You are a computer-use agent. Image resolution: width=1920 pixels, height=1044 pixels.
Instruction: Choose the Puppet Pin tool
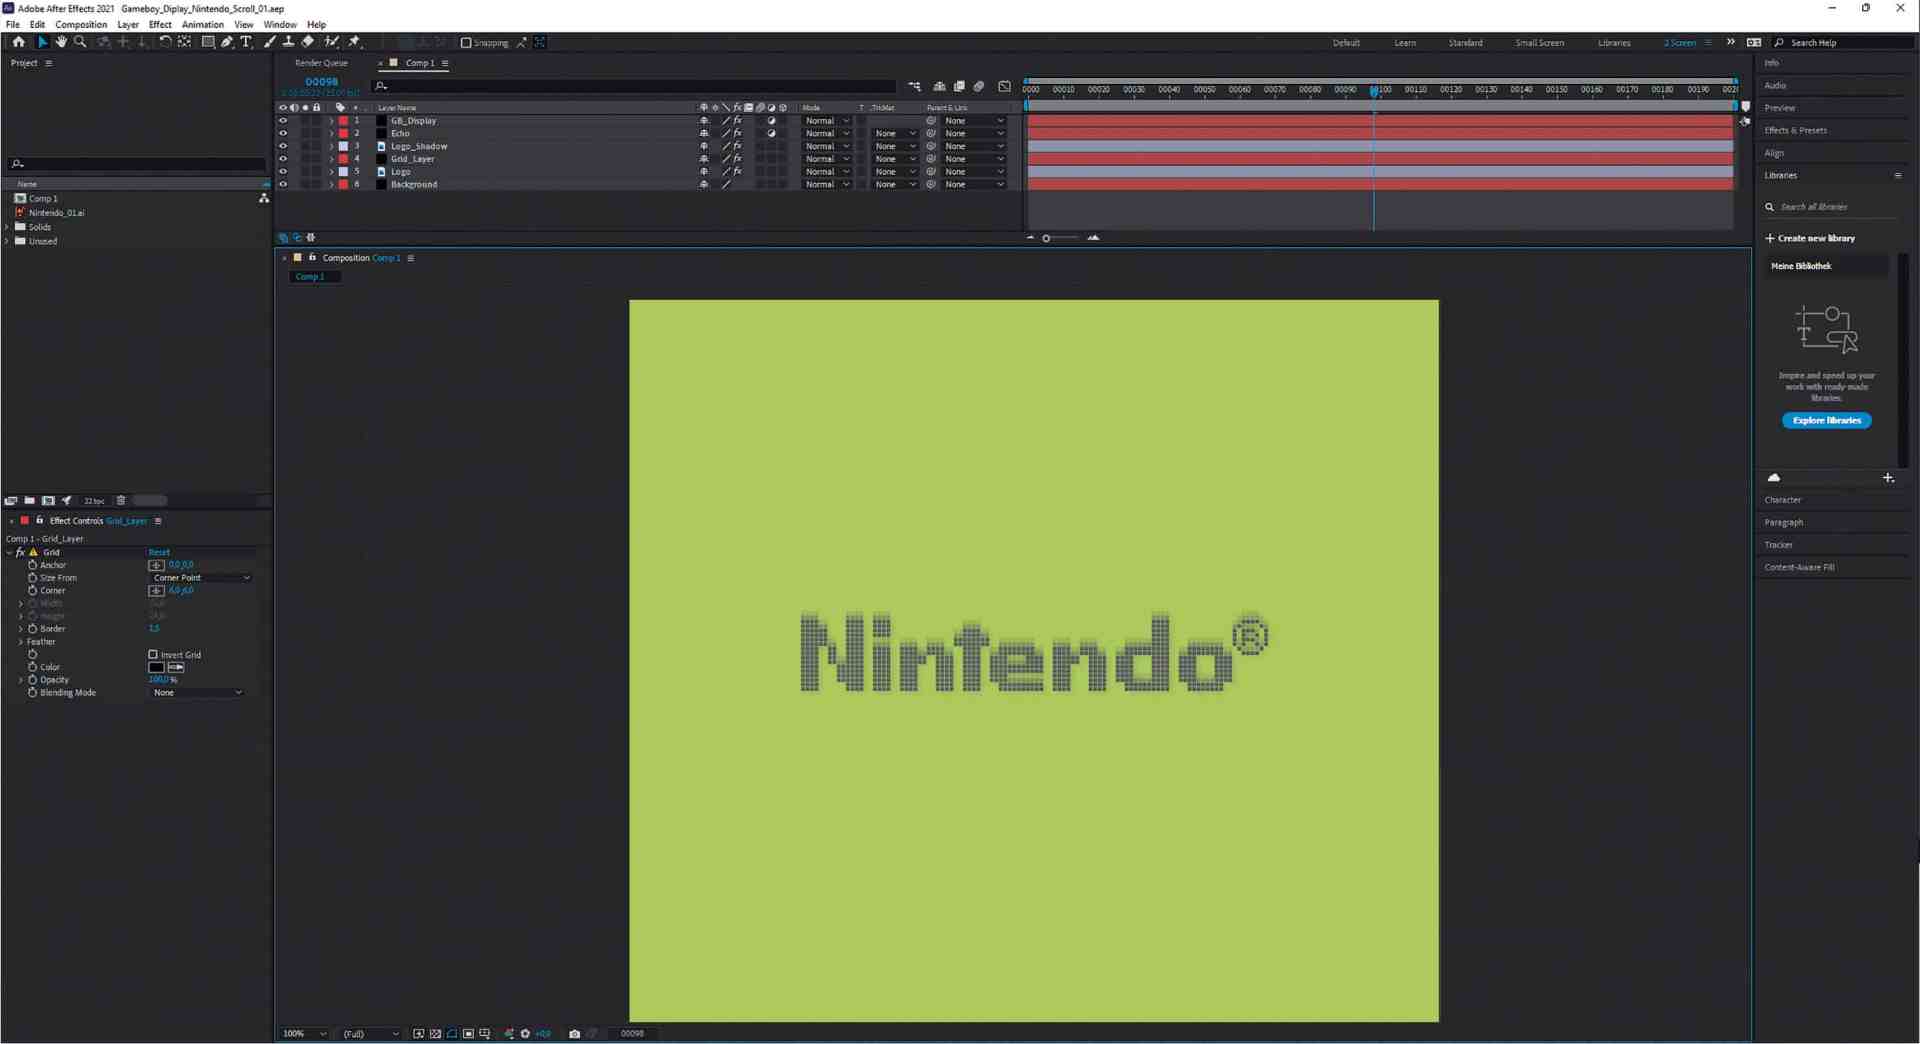[355, 42]
